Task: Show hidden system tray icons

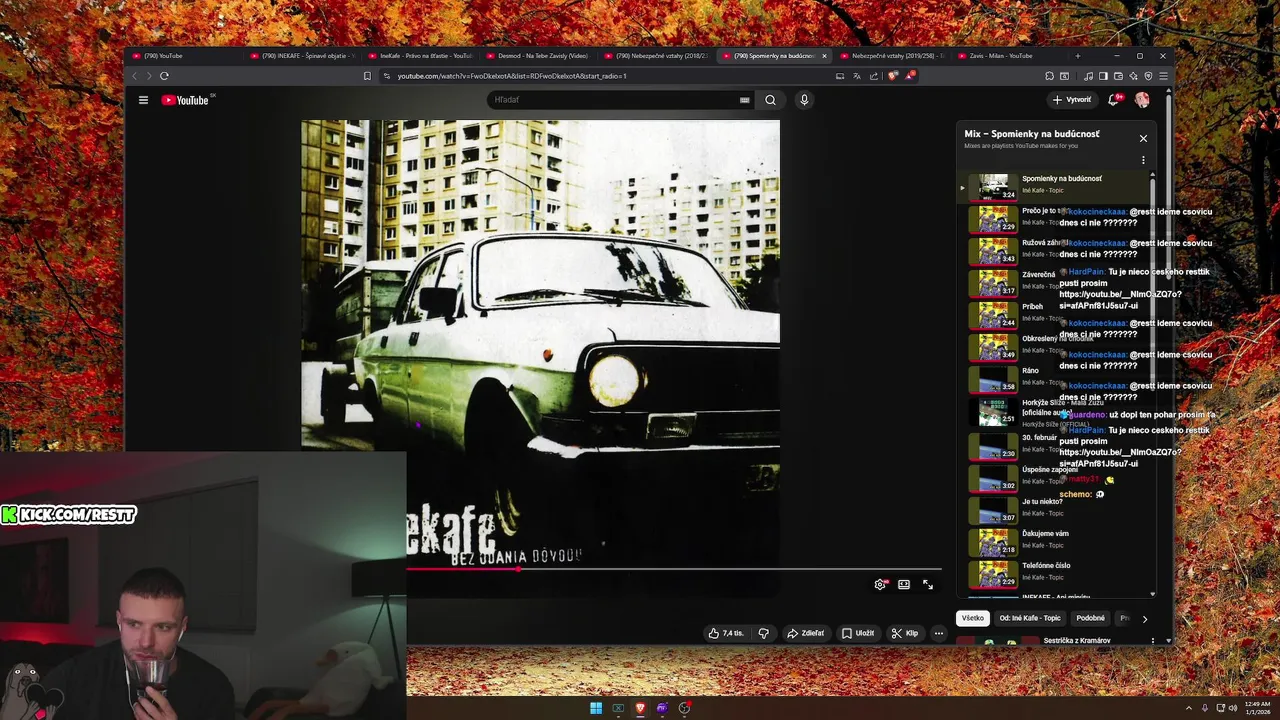Action: pos(1189,708)
